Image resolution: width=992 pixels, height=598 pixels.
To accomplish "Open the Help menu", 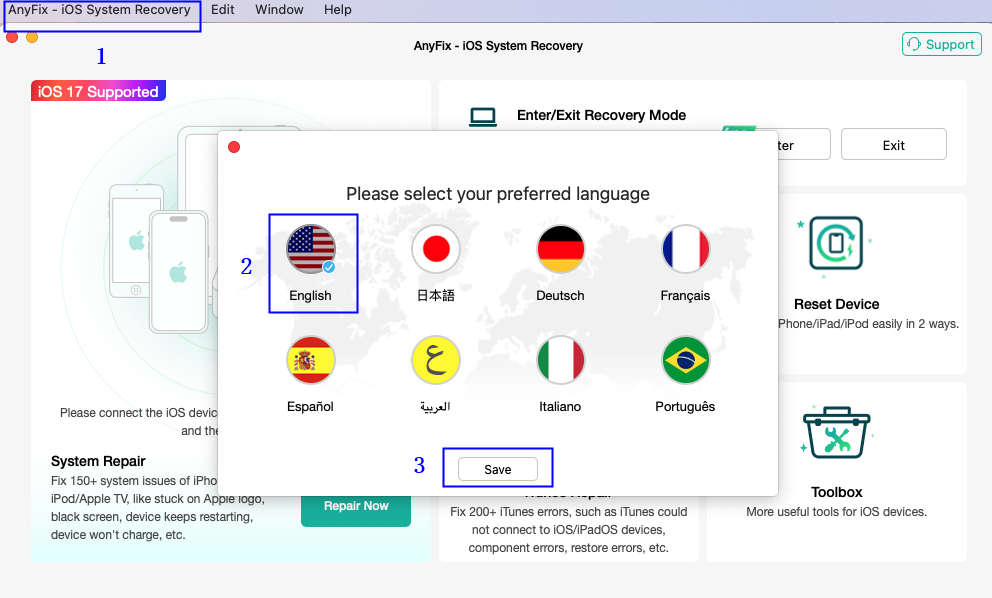I will click(x=338, y=10).
